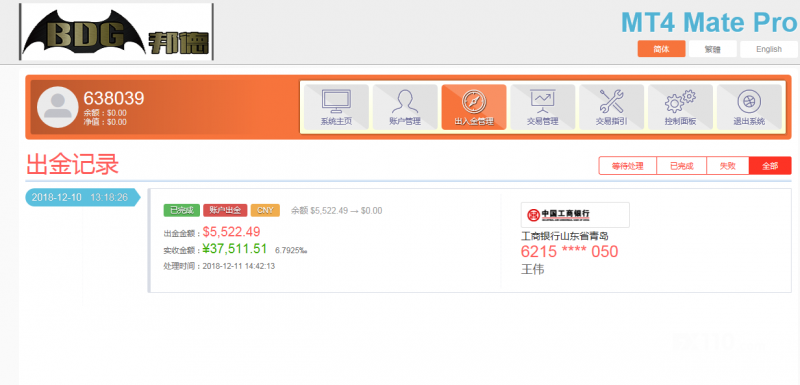
Task: Click 余额 $5,522.49 → $0.00 text
Action: [x=336, y=211]
